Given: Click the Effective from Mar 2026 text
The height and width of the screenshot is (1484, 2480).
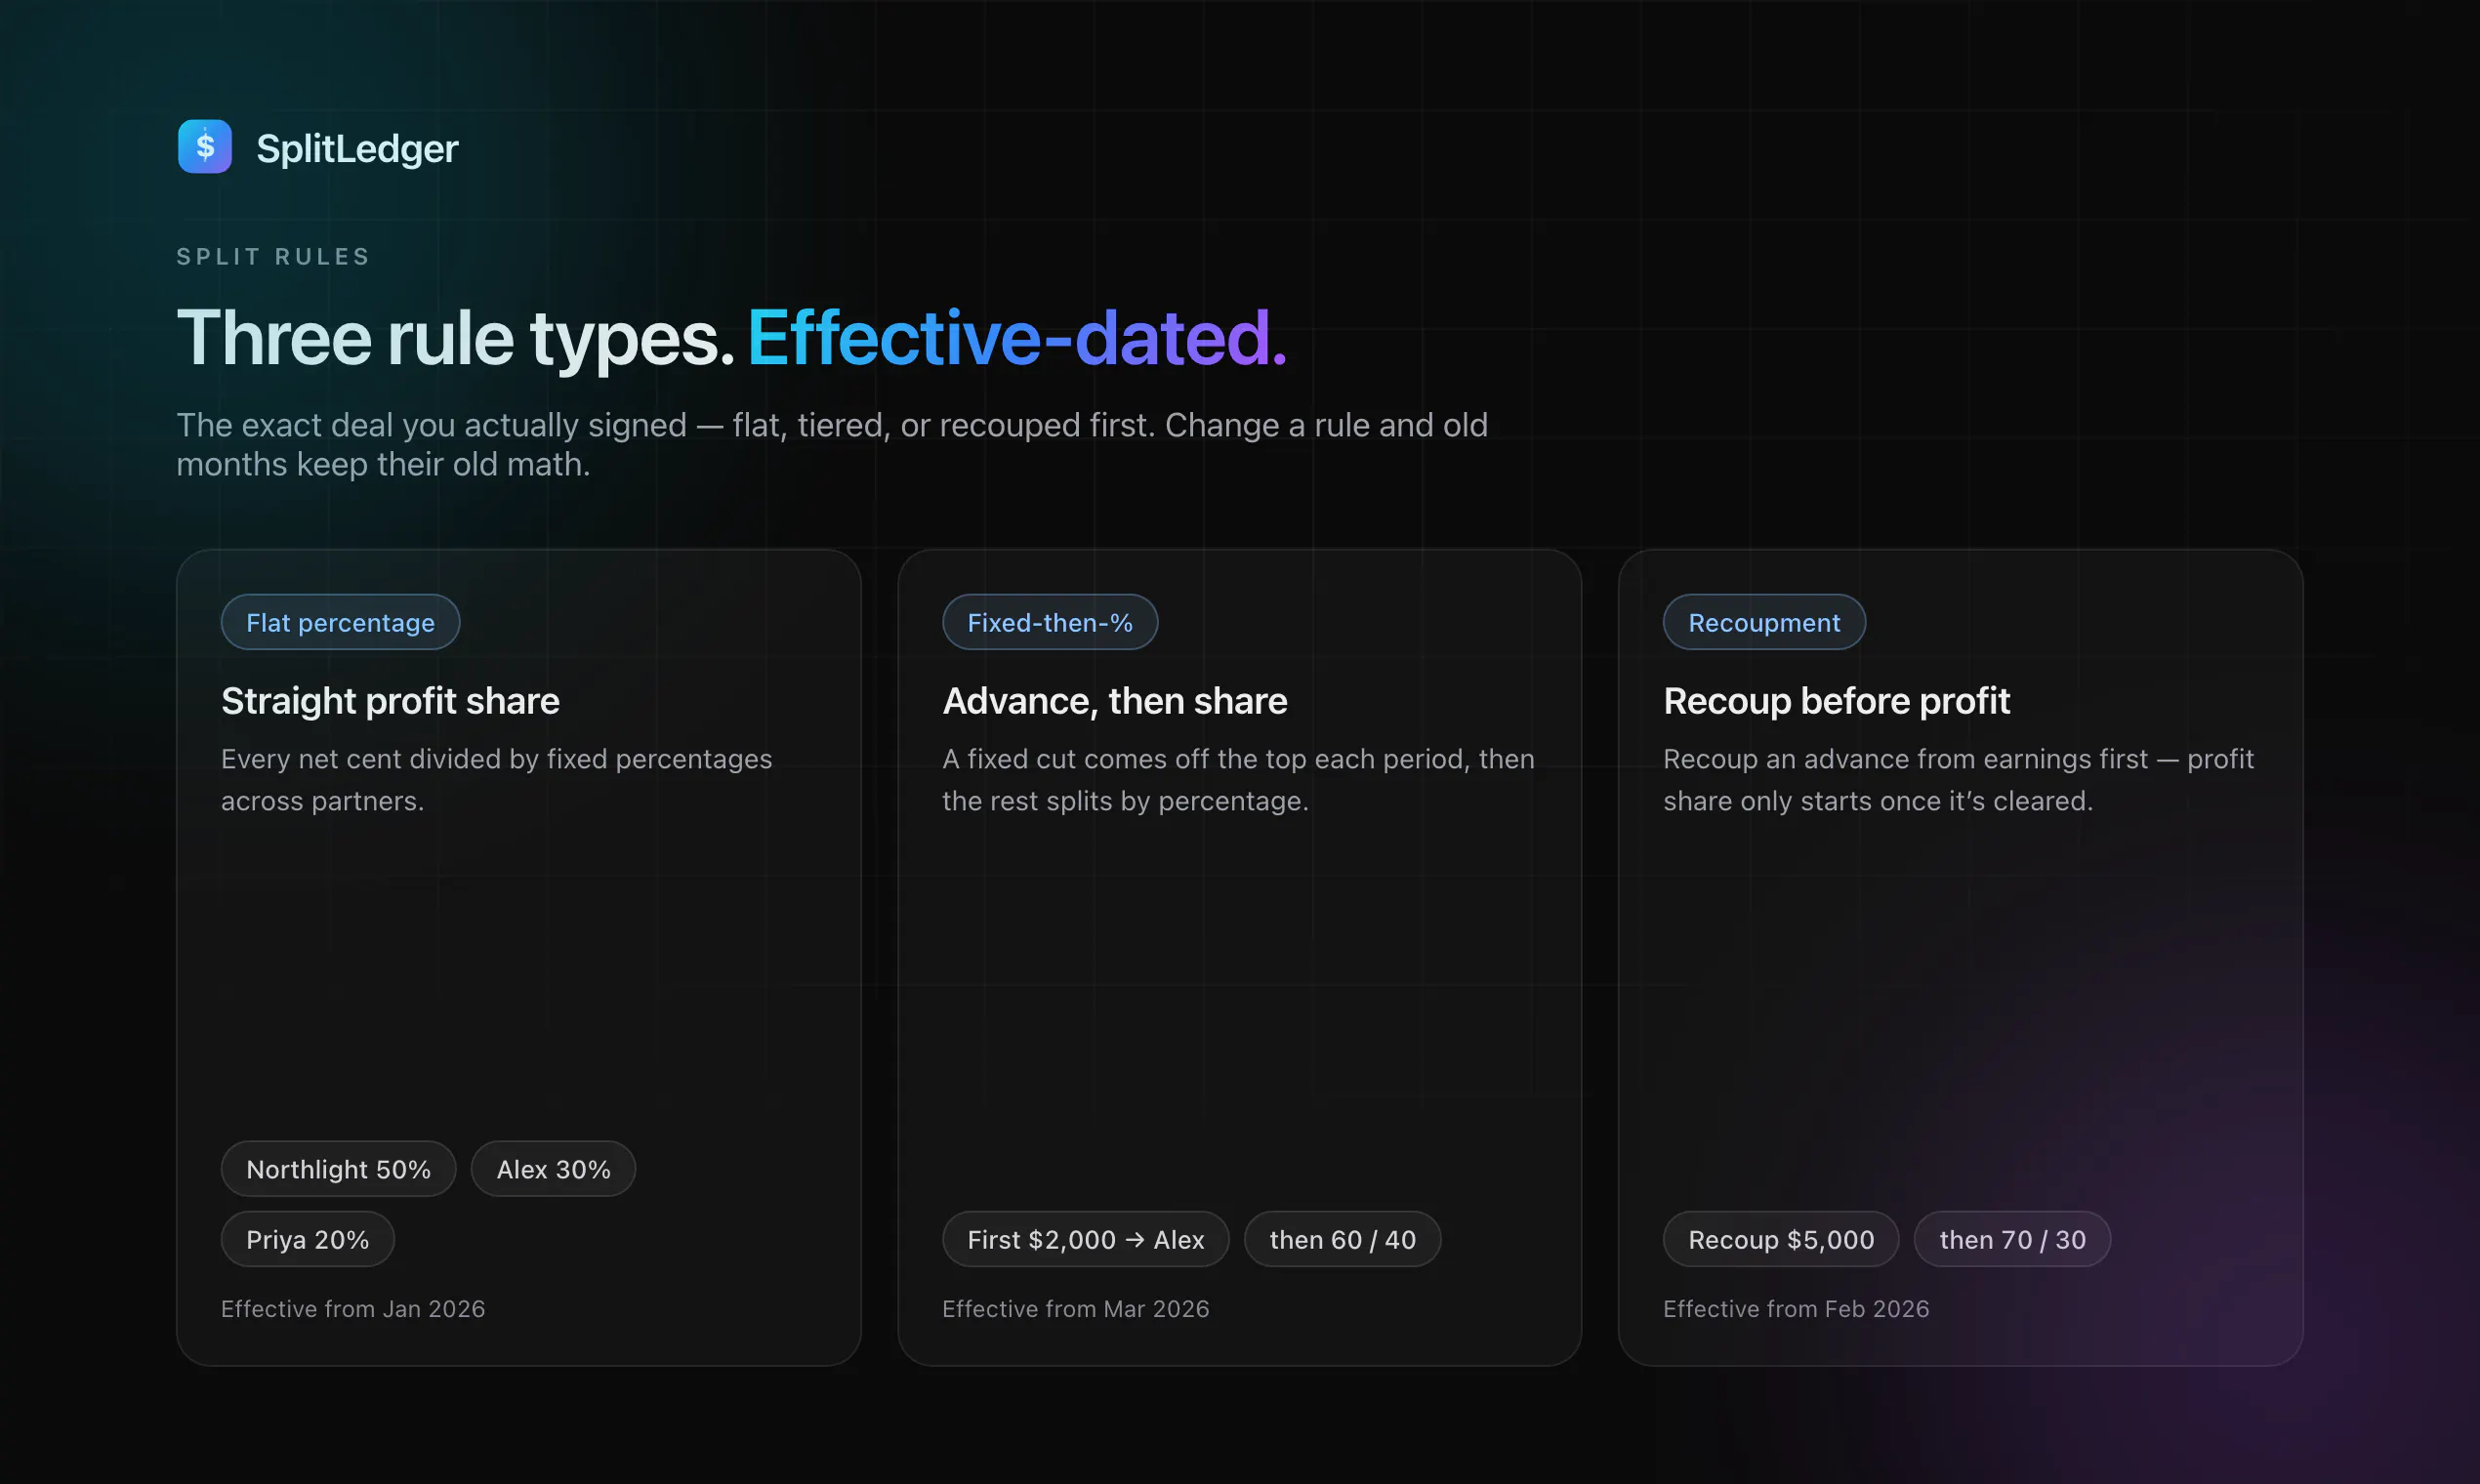Looking at the screenshot, I should tap(1075, 1309).
